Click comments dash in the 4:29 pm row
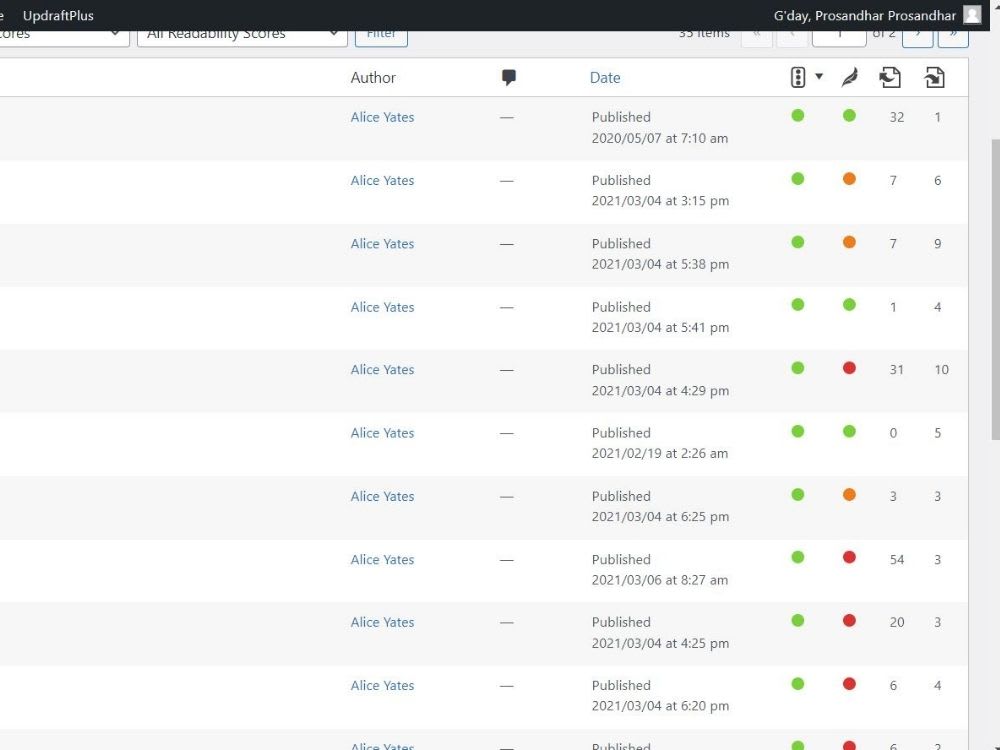The width and height of the screenshot is (1000, 750). click(506, 370)
